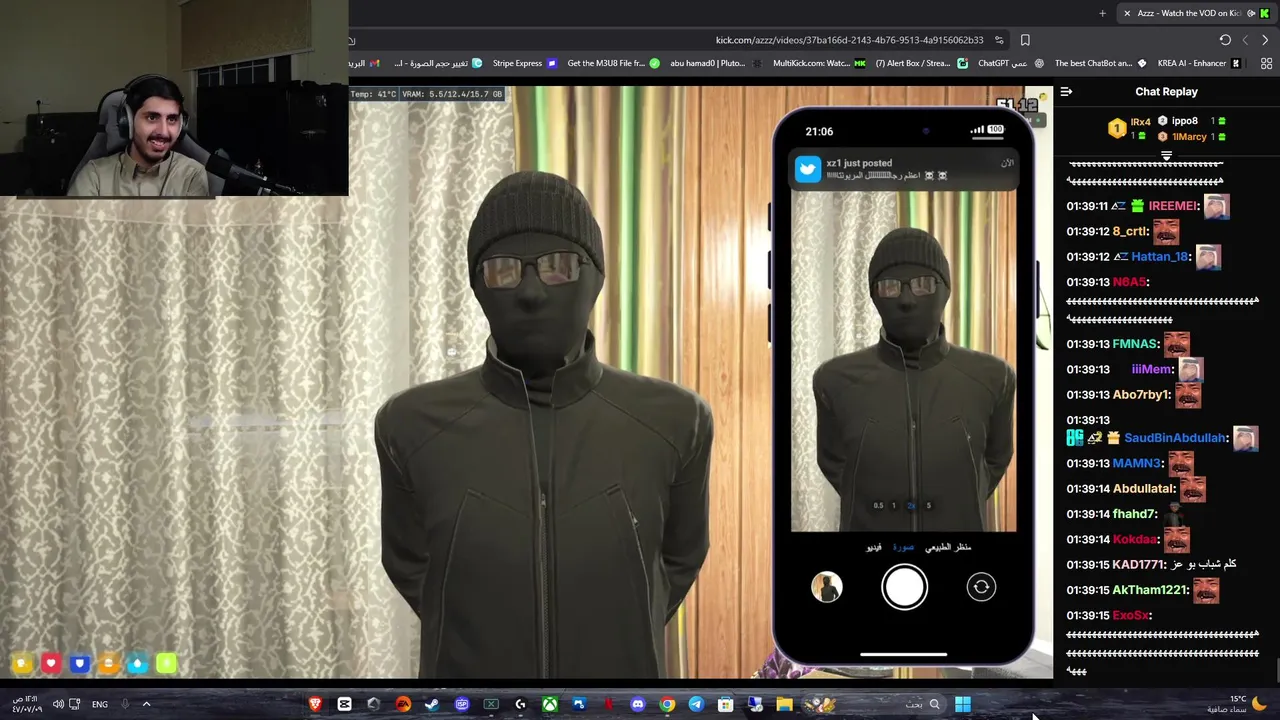
Task: Open the system tray hidden icons arrow
Action: (146, 704)
